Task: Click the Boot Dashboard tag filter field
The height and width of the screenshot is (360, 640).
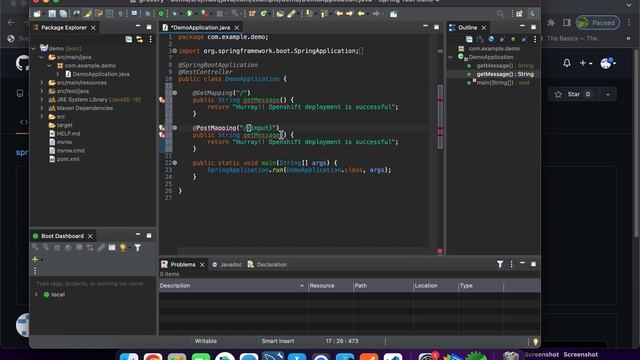Action: [92, 284]
